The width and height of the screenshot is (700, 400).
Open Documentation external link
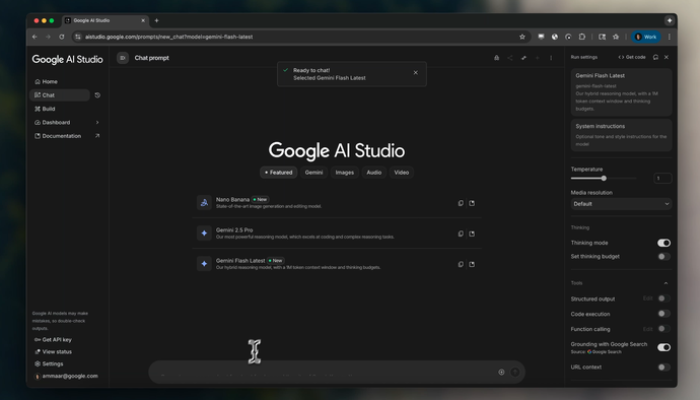coord(67,136)
